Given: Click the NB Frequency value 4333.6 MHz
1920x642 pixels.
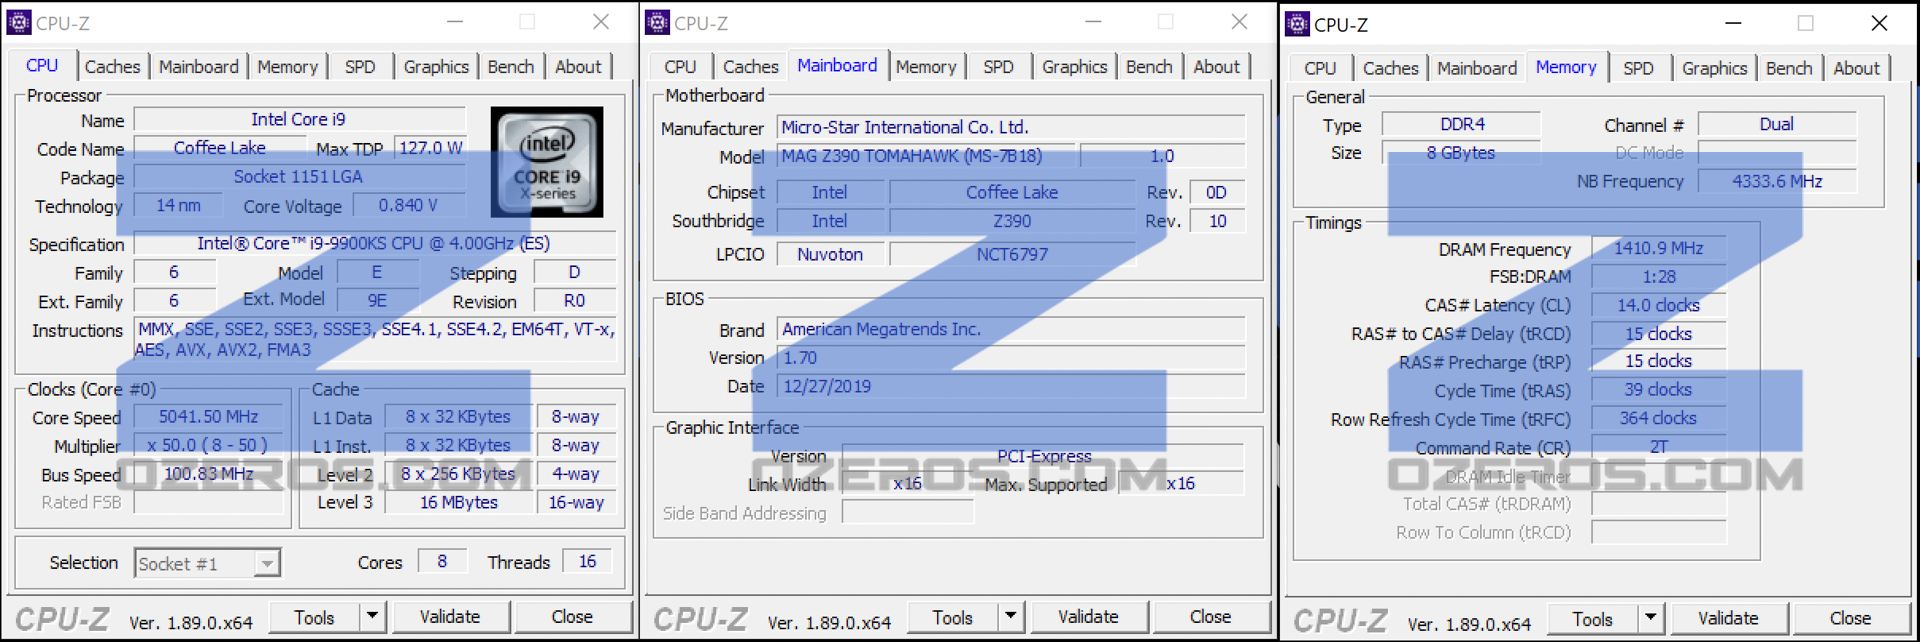Looking at the screenshot, I should pyautogui.click(x=1777, y=182).
